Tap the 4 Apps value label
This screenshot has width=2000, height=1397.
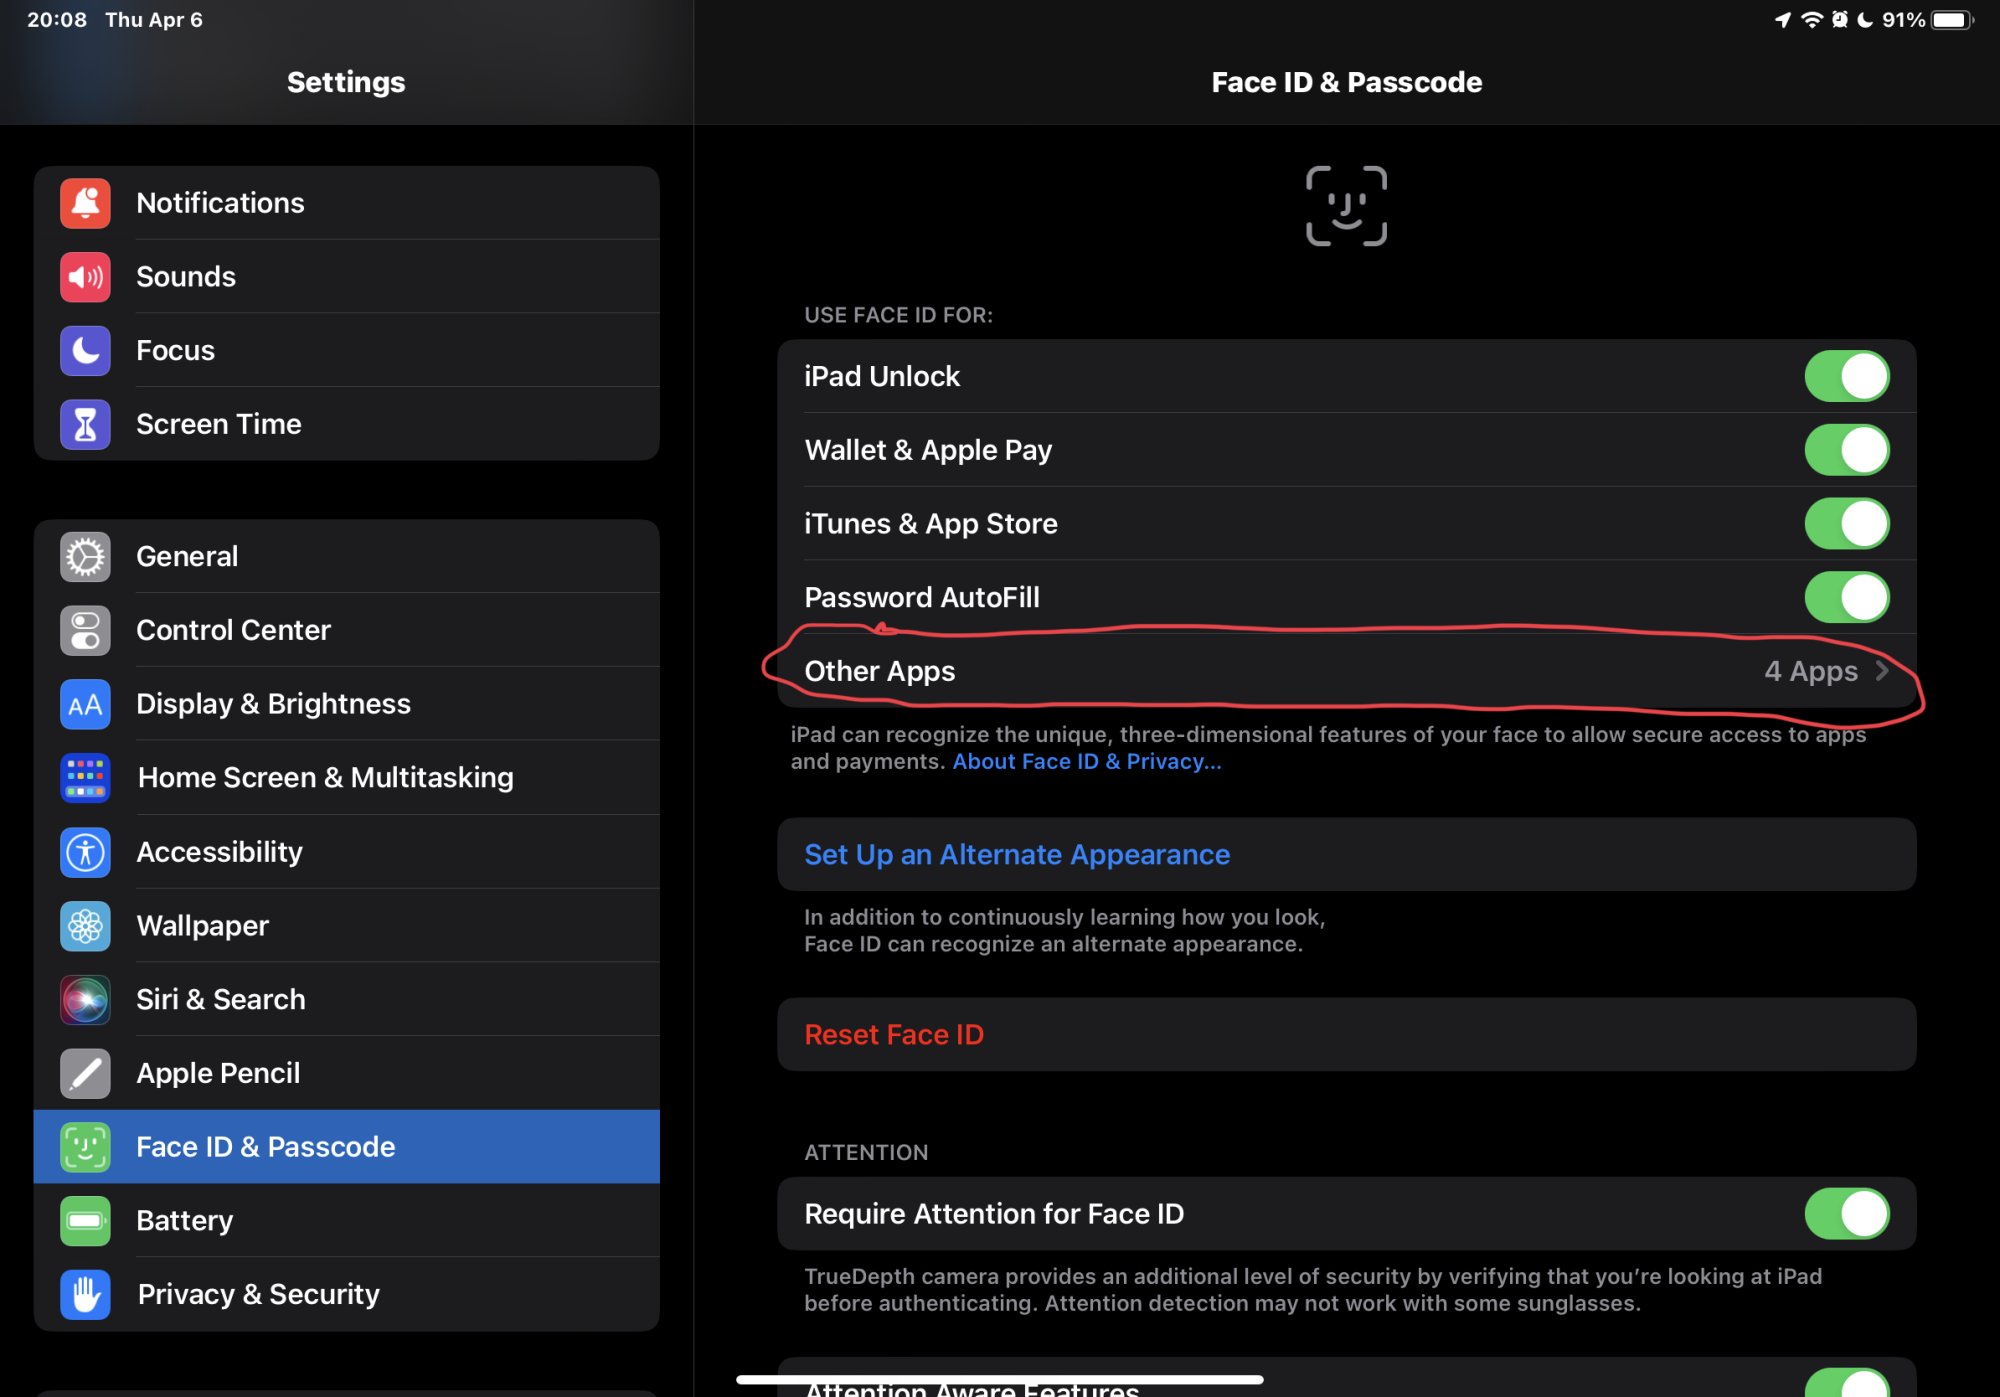[x=1810, y=671]
